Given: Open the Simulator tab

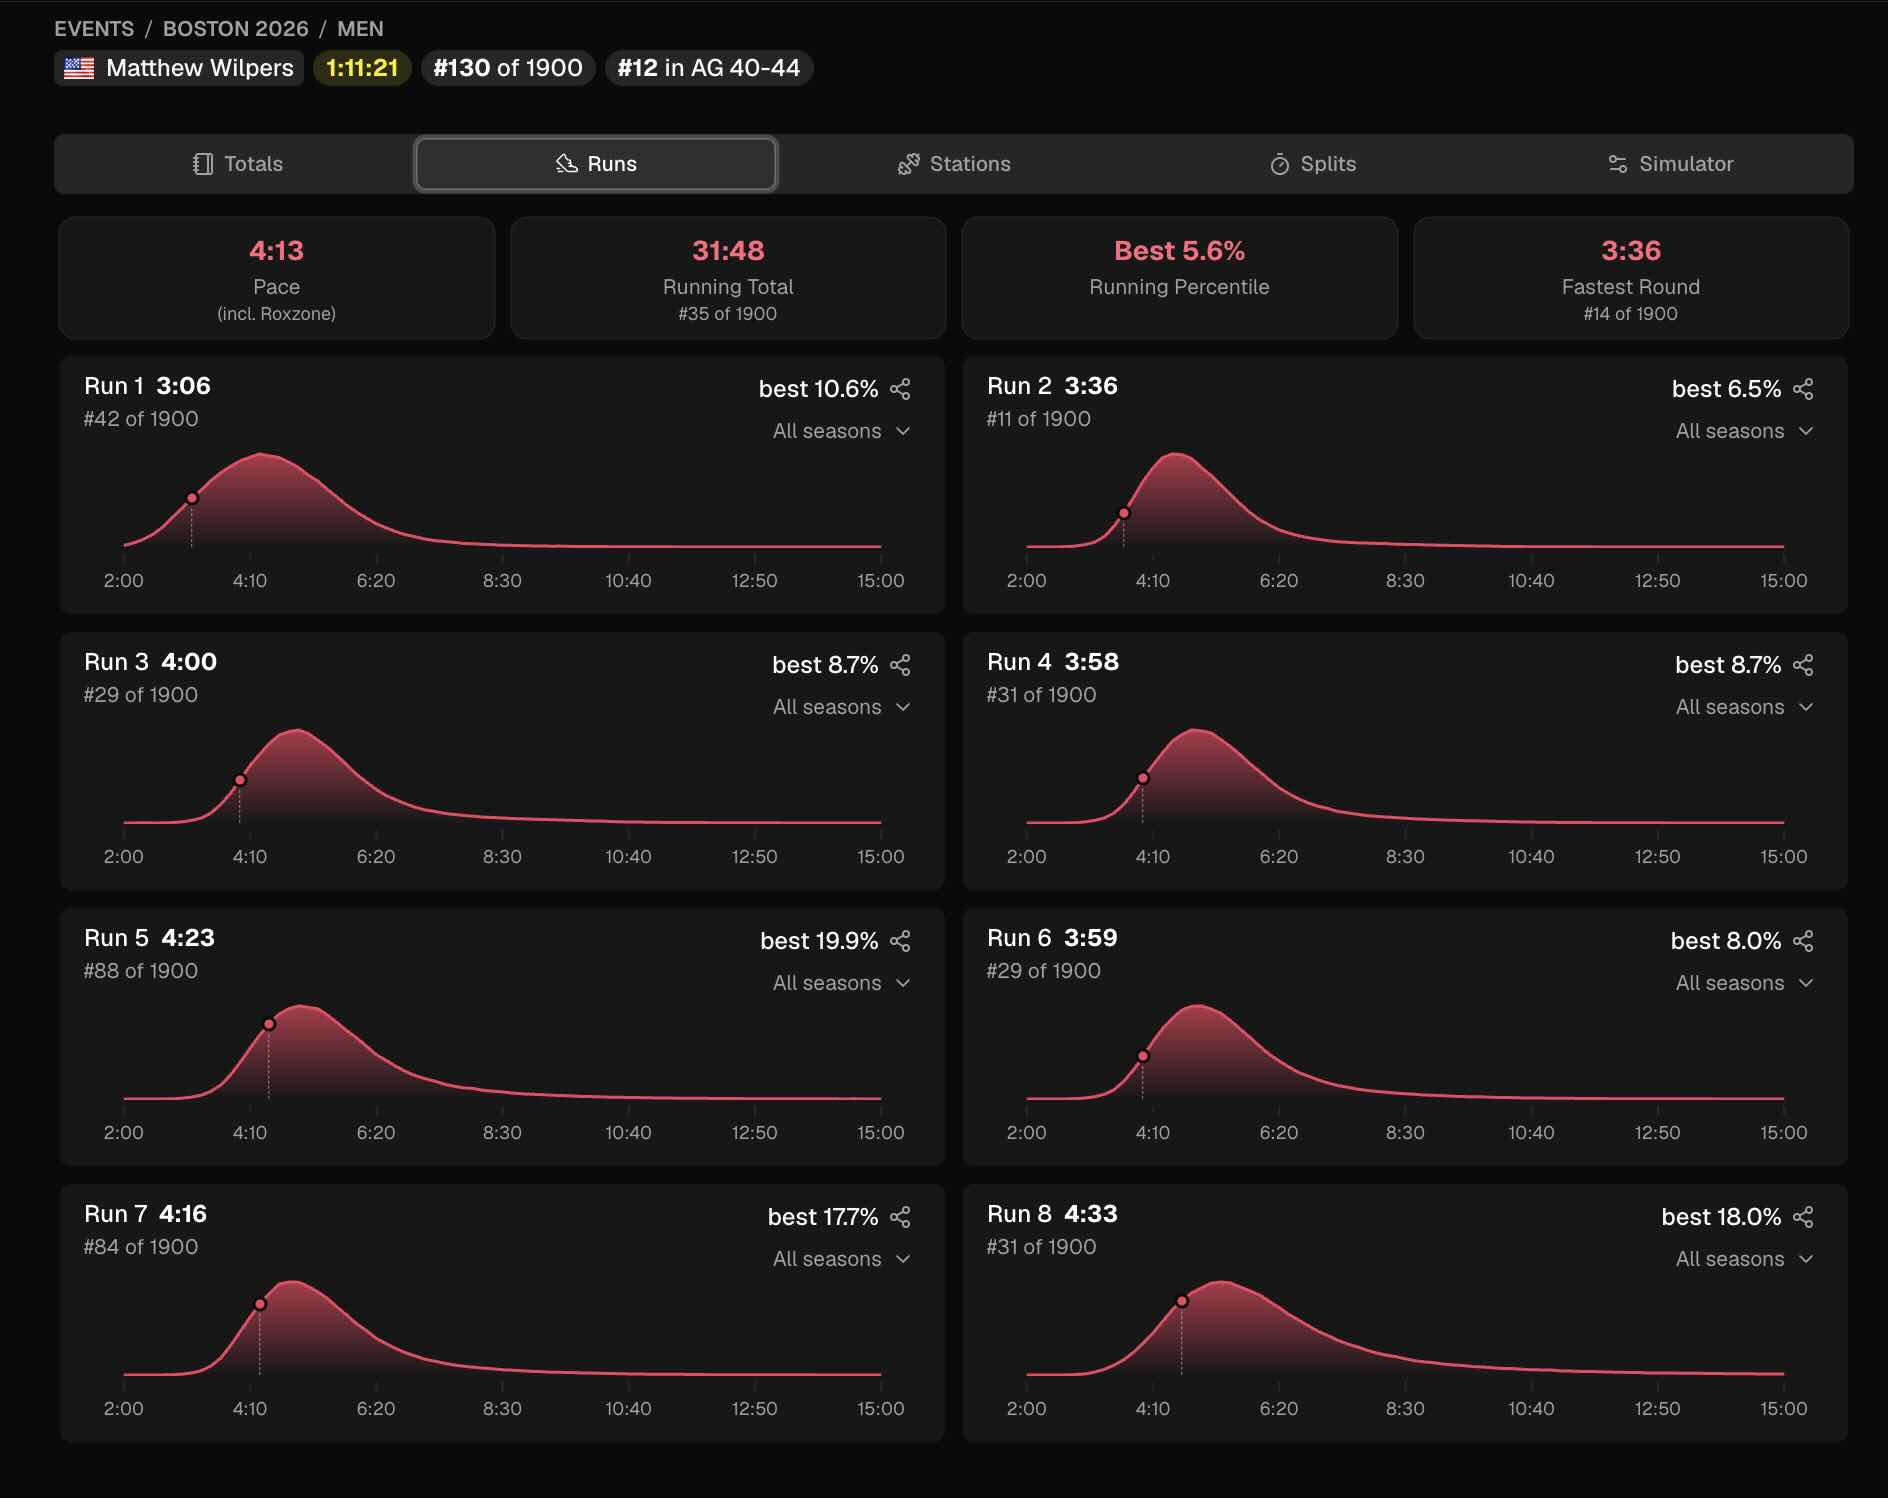Looking at the screenshot, I should click(x=1670, y=164).
